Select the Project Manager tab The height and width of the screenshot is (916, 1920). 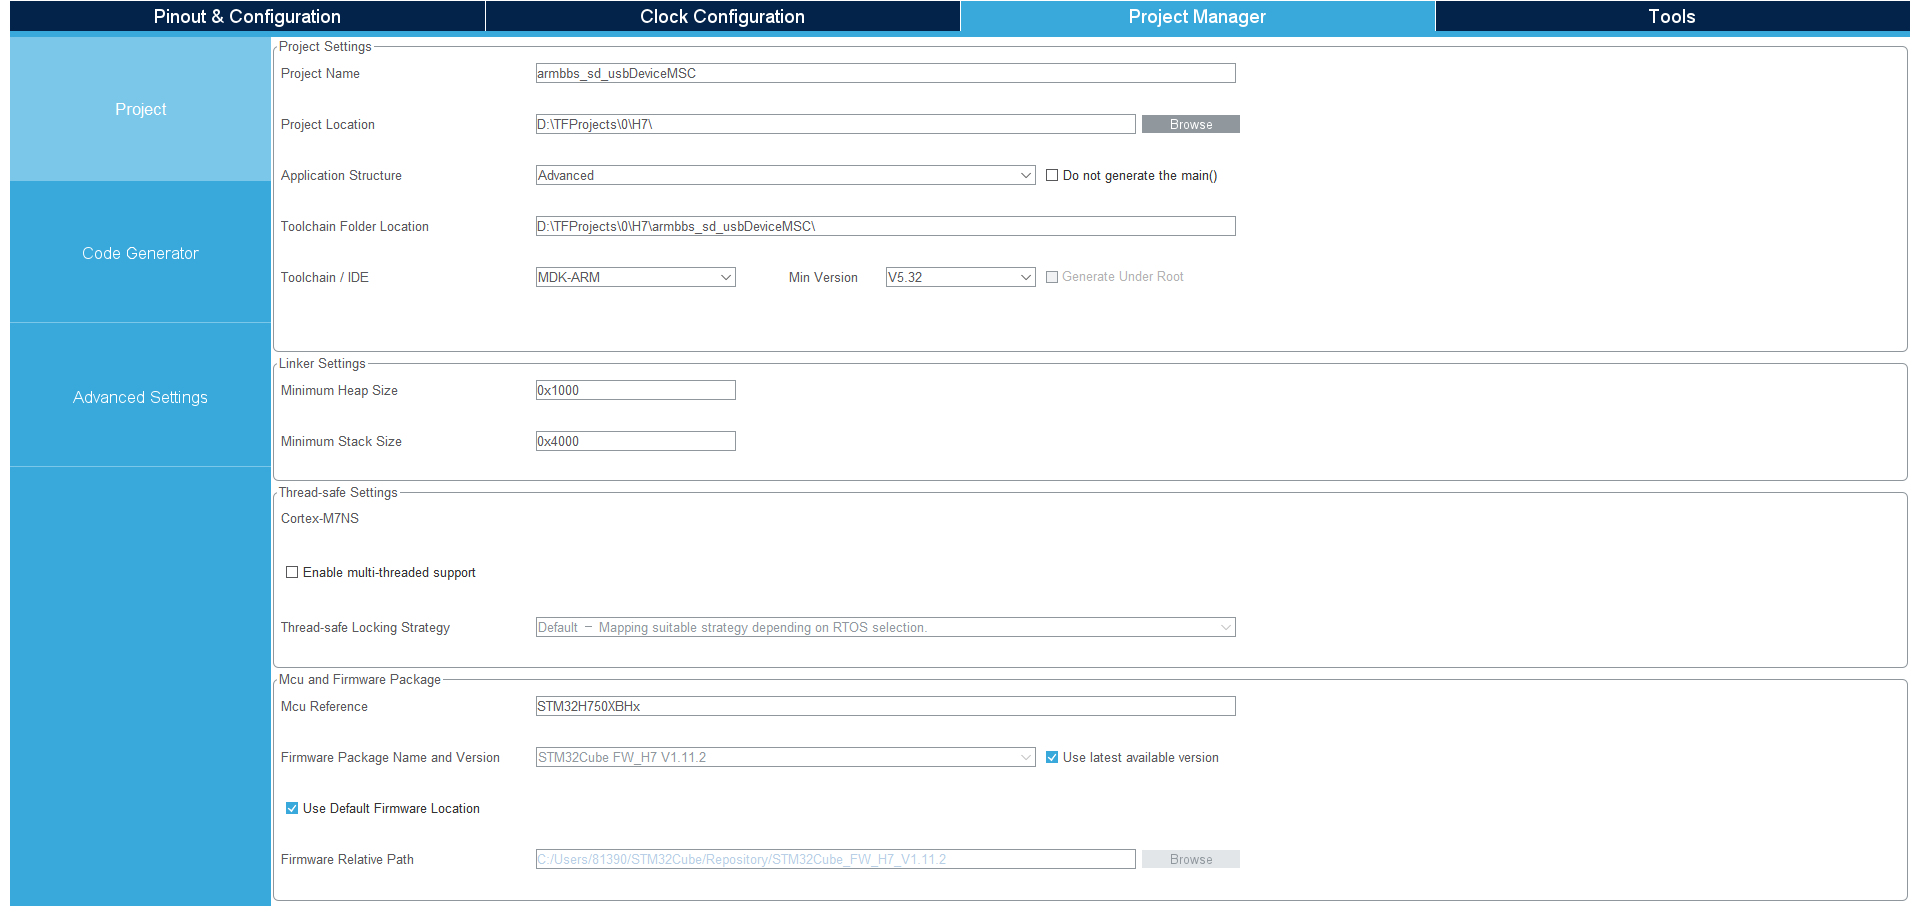click(1197, 16)
